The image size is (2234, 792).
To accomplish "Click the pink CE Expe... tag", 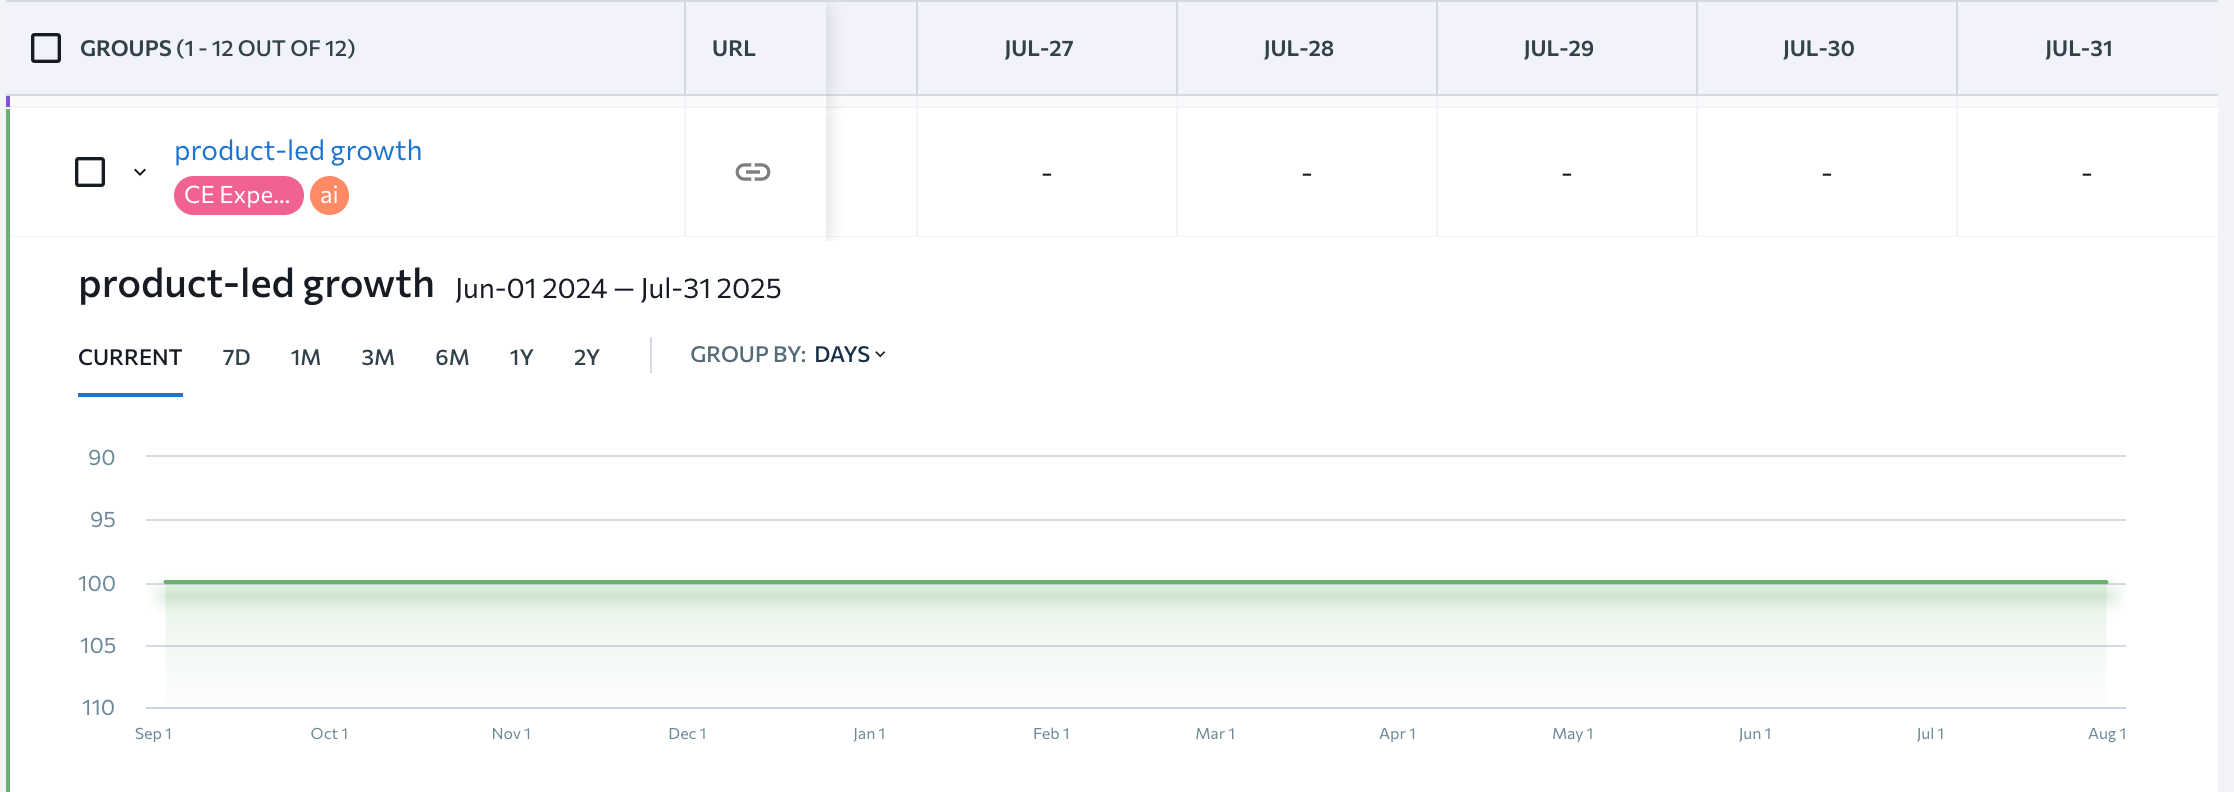I will coord(238,195).
